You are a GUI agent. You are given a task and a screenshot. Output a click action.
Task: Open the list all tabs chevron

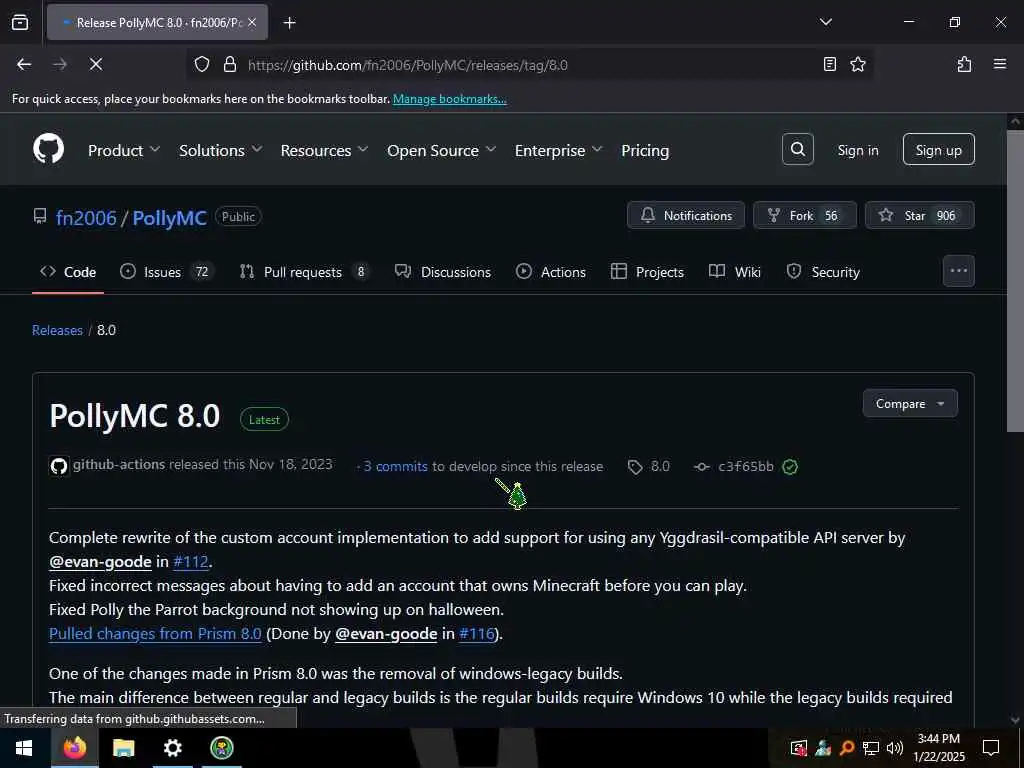click(x=825, y=22)
